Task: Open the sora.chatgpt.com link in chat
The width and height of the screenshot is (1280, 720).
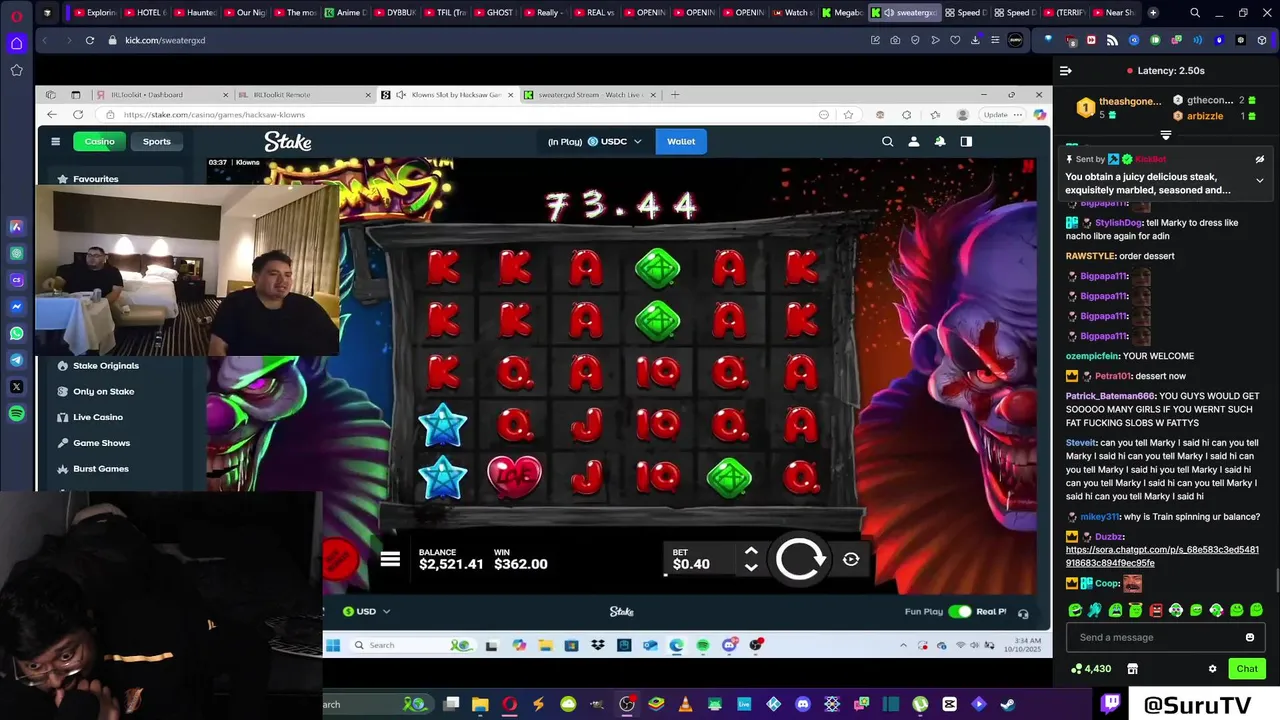Action: (x=1162, y=556)
